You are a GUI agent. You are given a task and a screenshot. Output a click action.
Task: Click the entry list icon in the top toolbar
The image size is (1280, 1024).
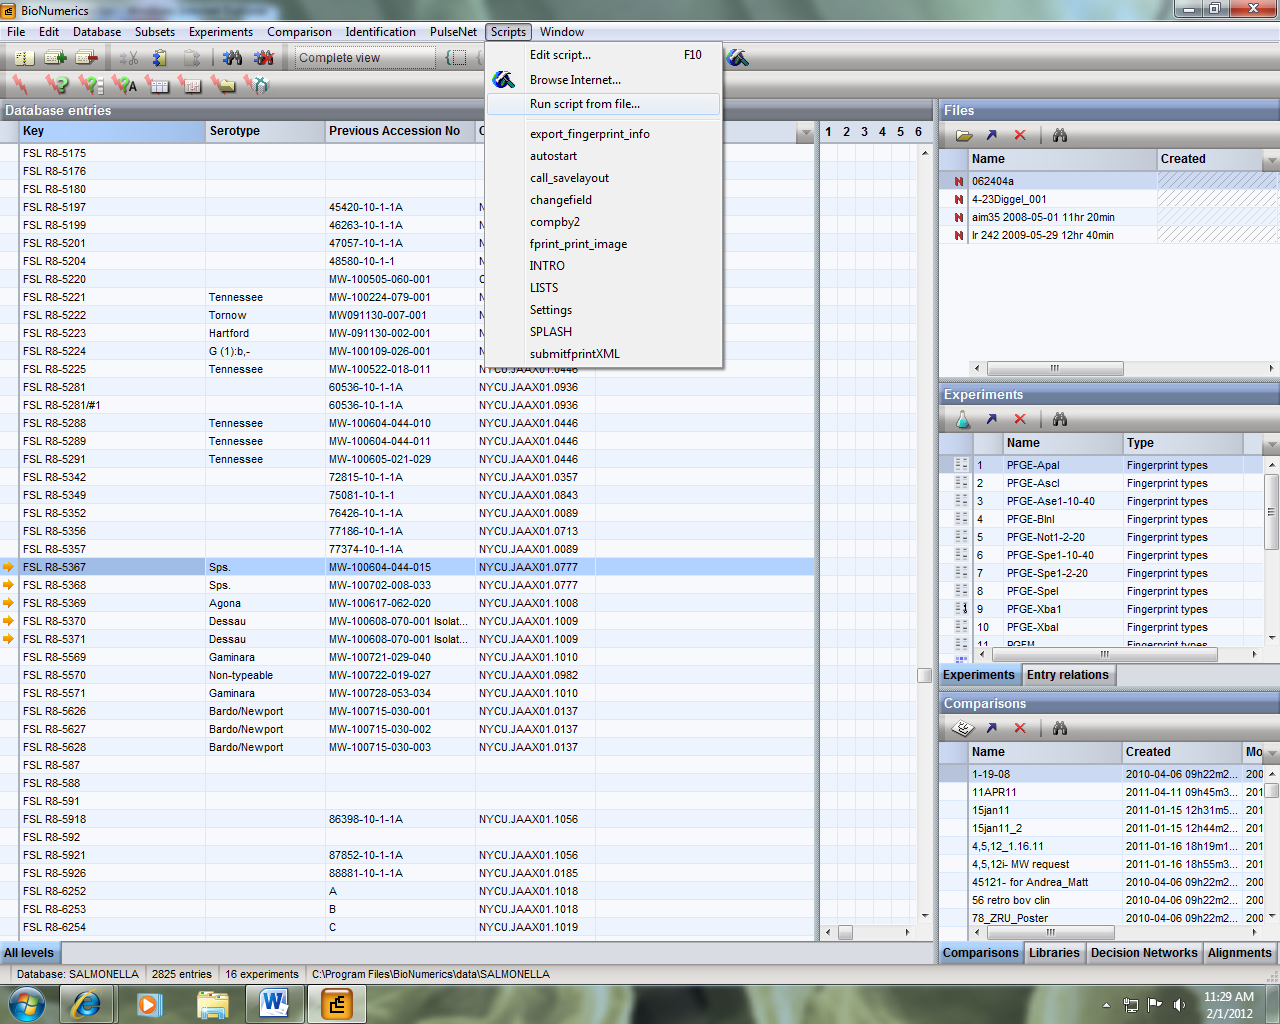[24, 58]
